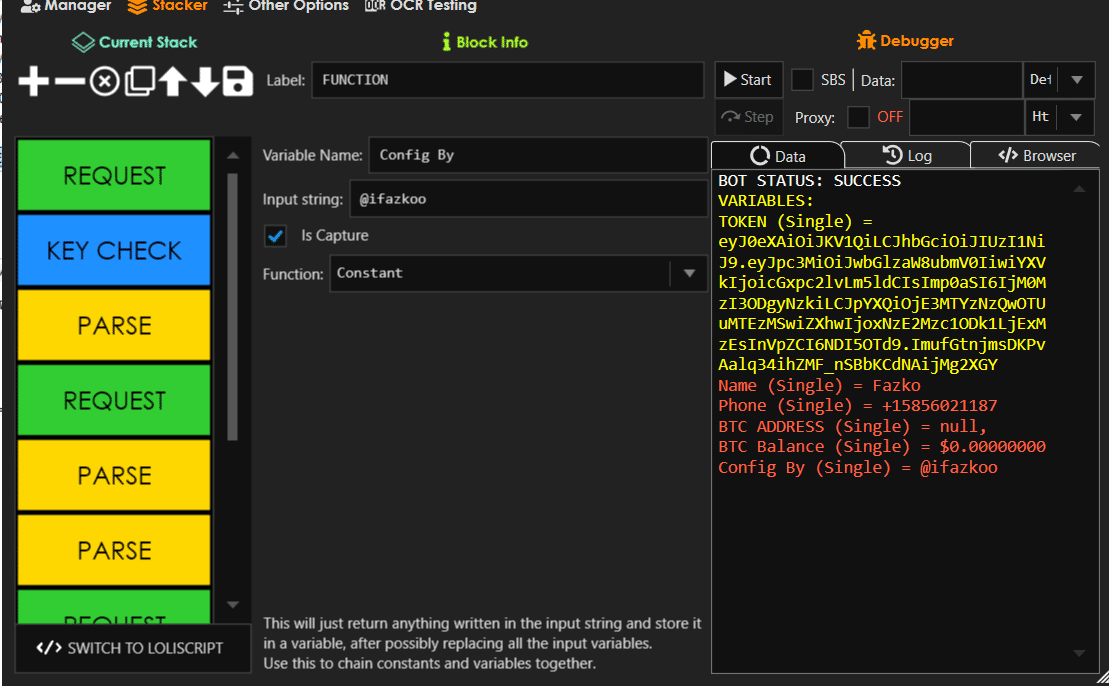Clear all blocks from the stack
The height and width of the screenshot is (686, 1109).
coord(103,82)
